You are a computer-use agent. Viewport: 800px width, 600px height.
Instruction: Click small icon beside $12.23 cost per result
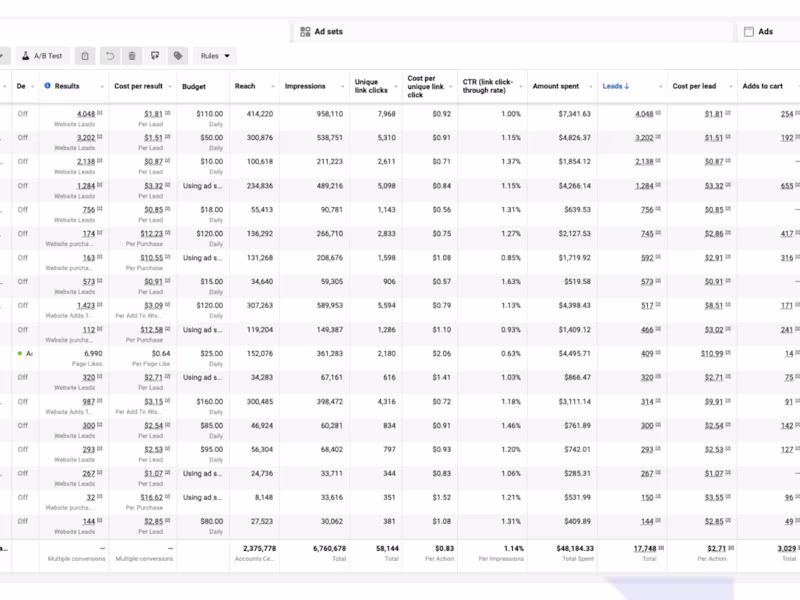[x=168, y=233]
